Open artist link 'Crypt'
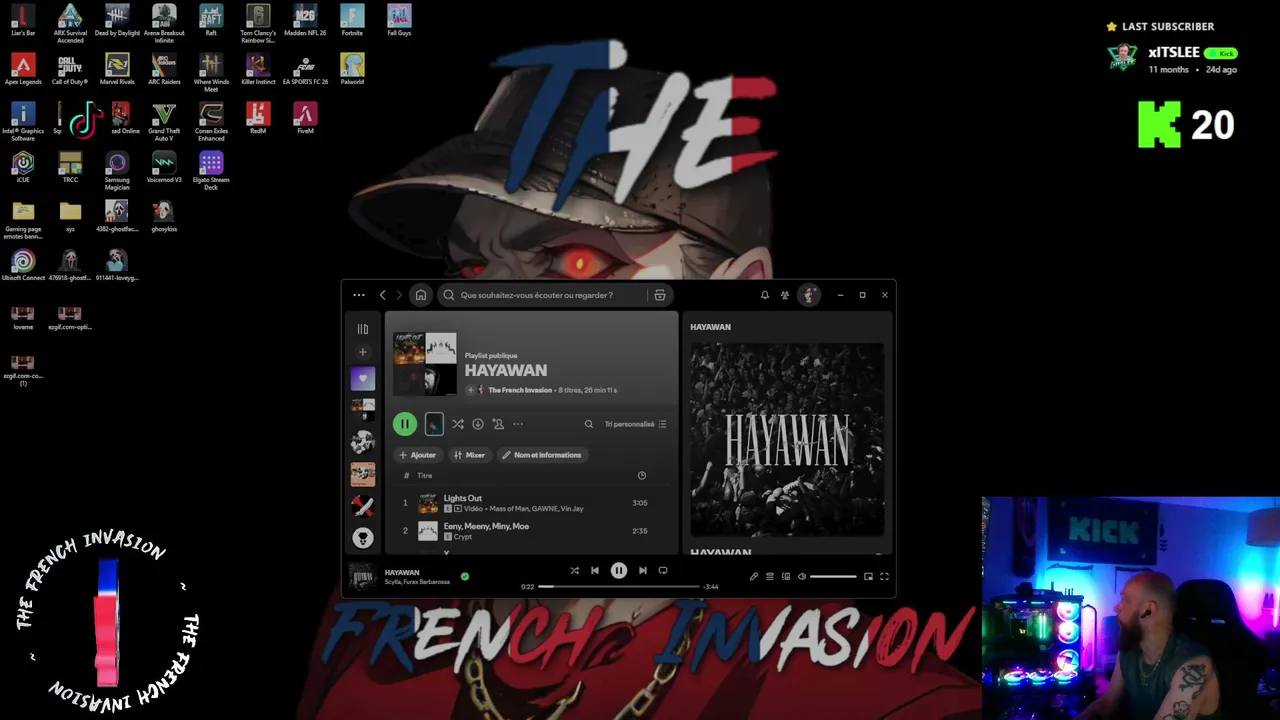Image resolution: width=1280 pixels, height=720 pixels. [463, 537]
